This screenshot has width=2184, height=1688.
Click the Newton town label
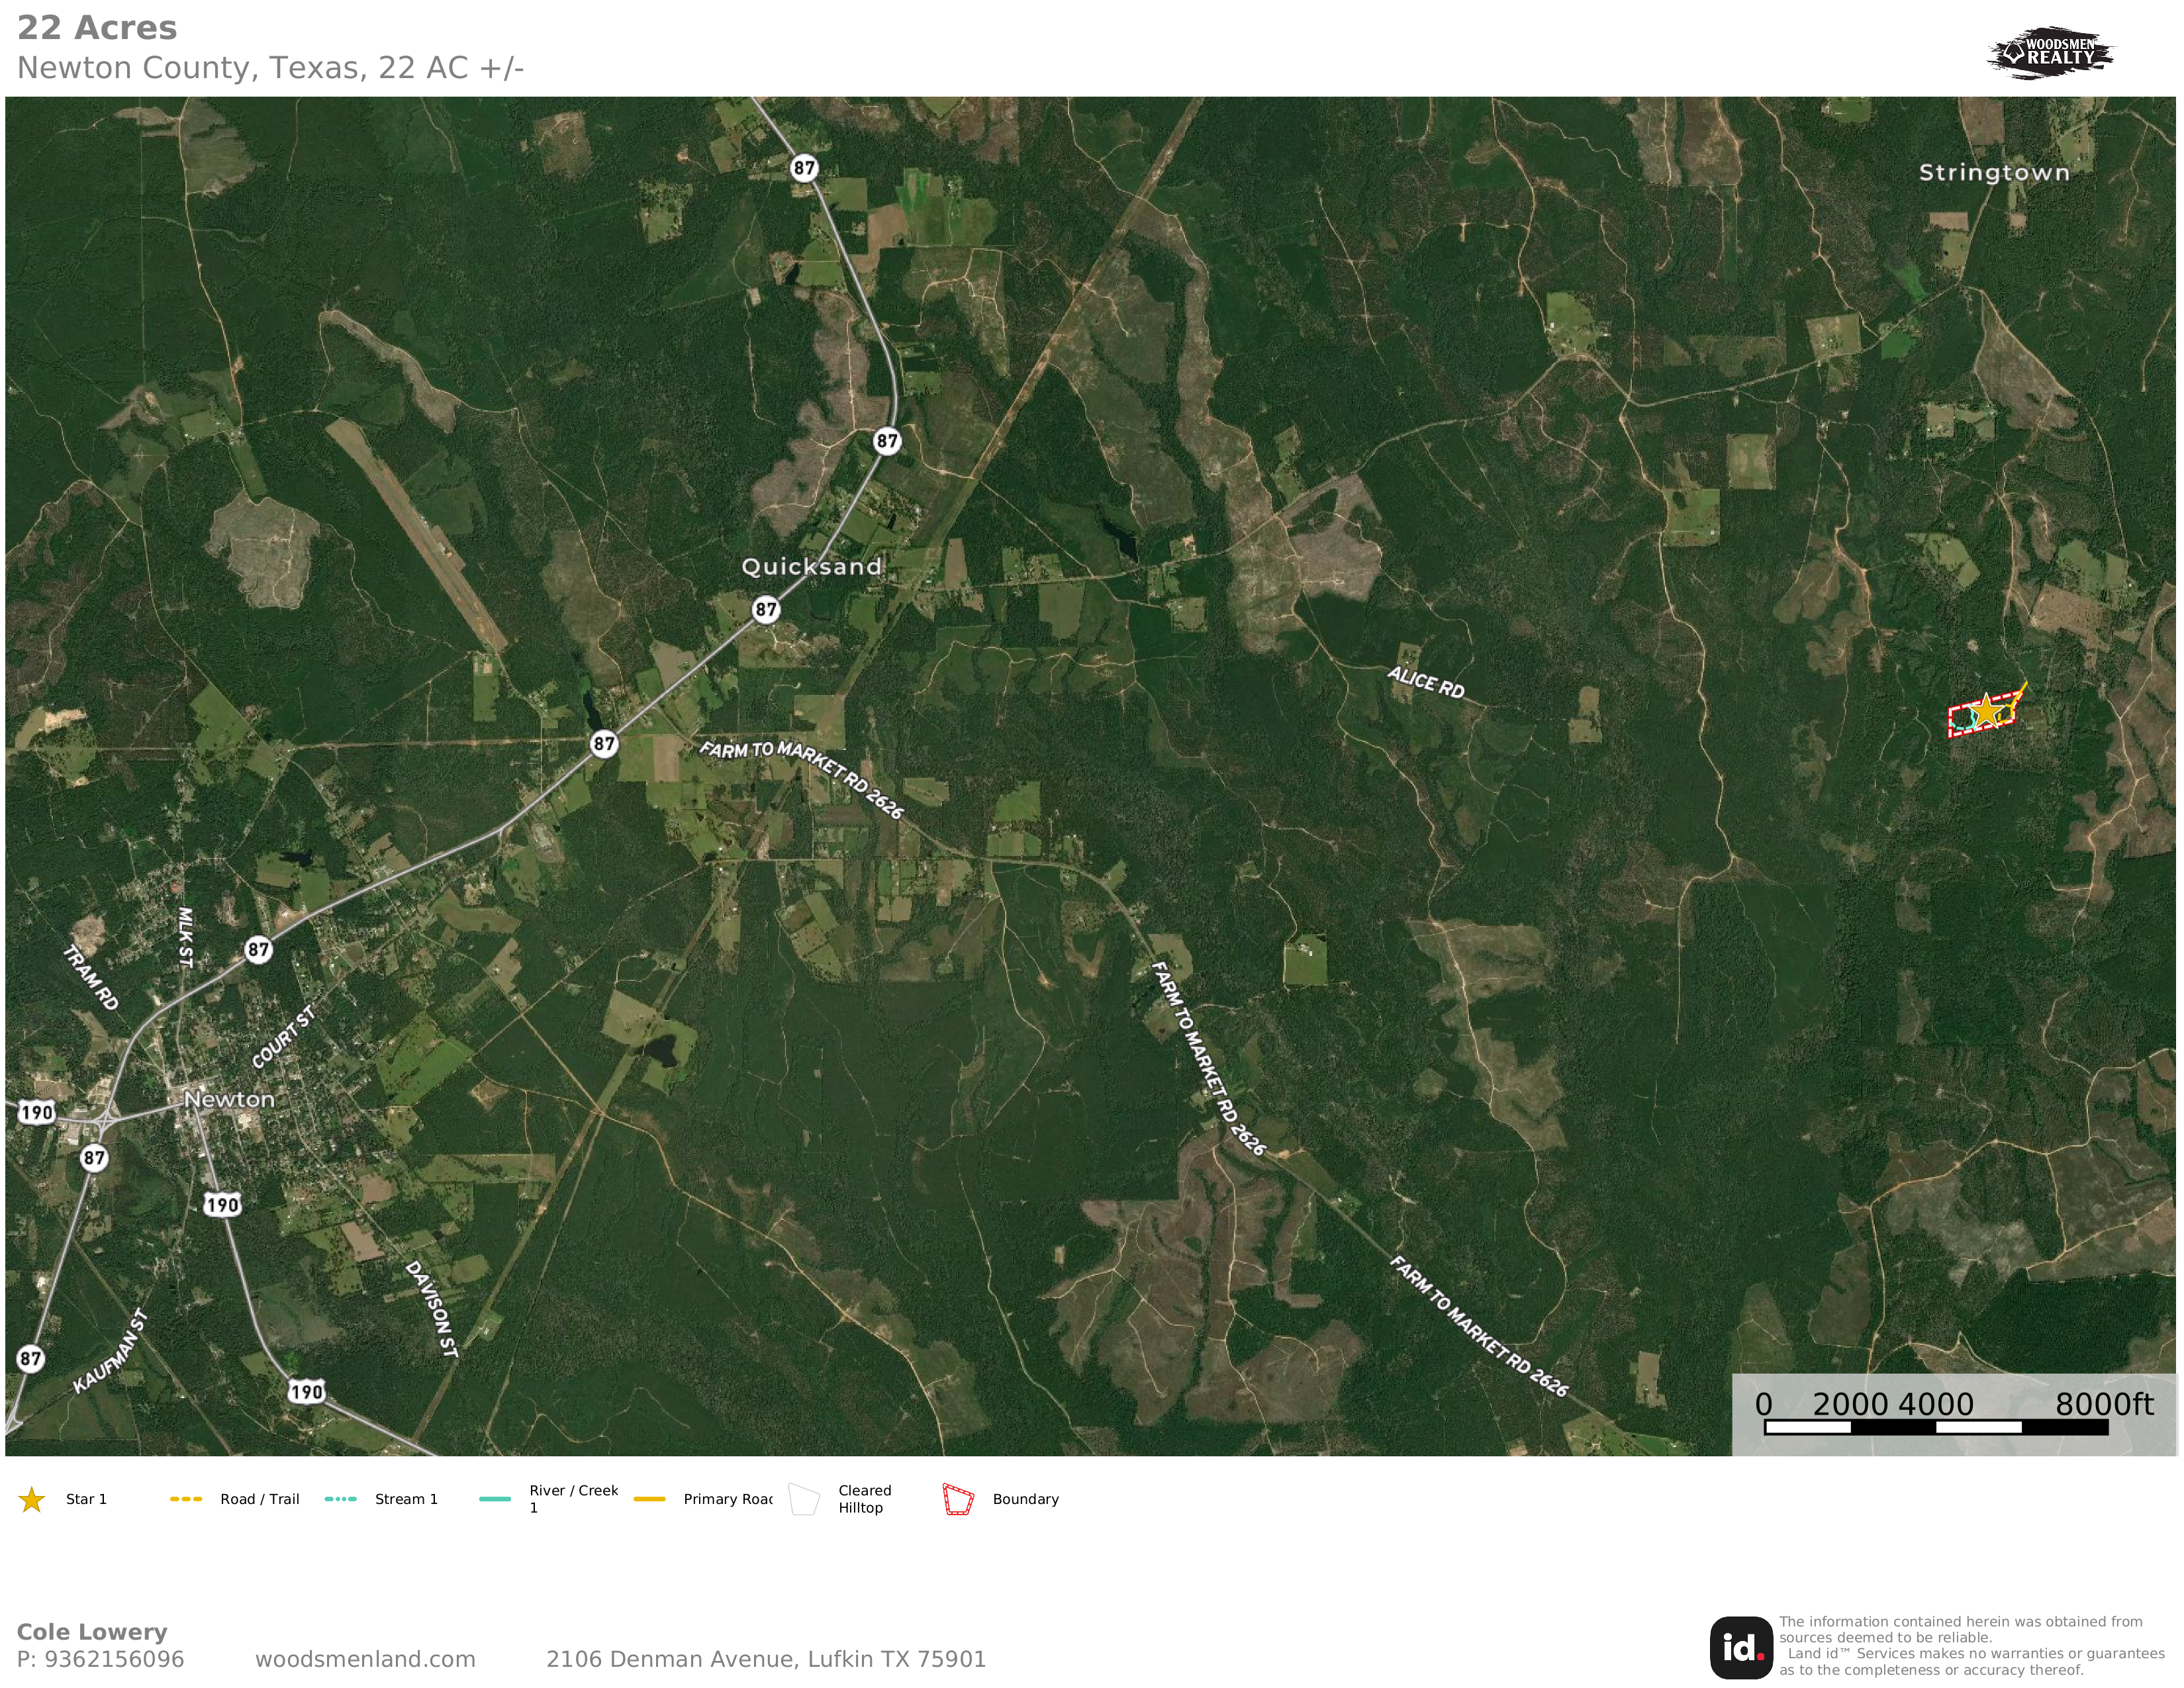(x=229, y=1099)
